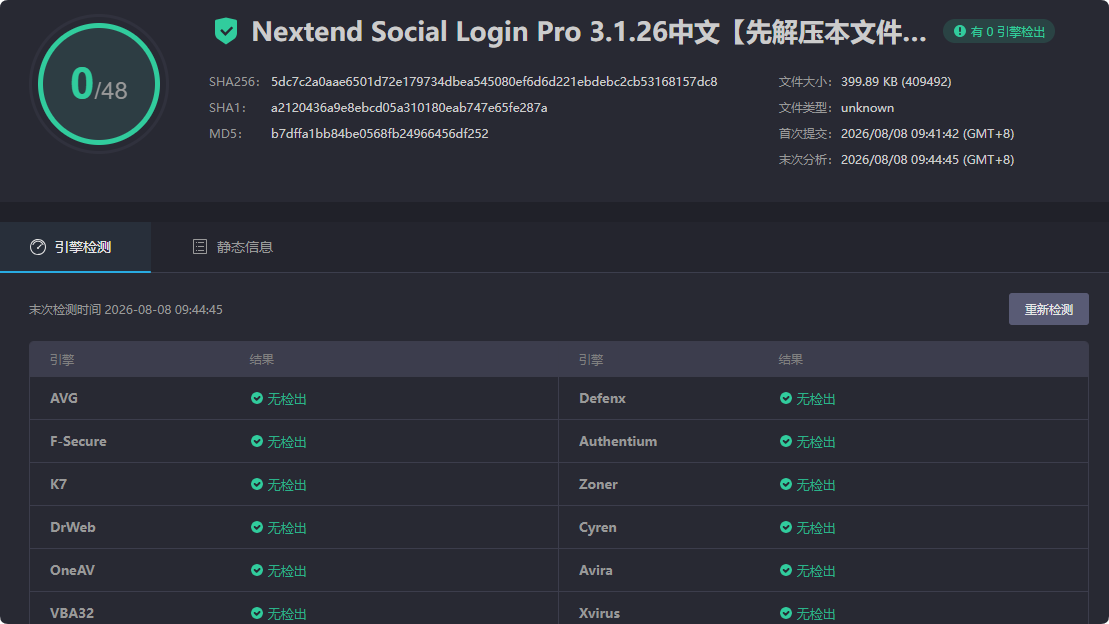
Task: Click the 无检出 result text for AVG
Action: click(286, 399)
